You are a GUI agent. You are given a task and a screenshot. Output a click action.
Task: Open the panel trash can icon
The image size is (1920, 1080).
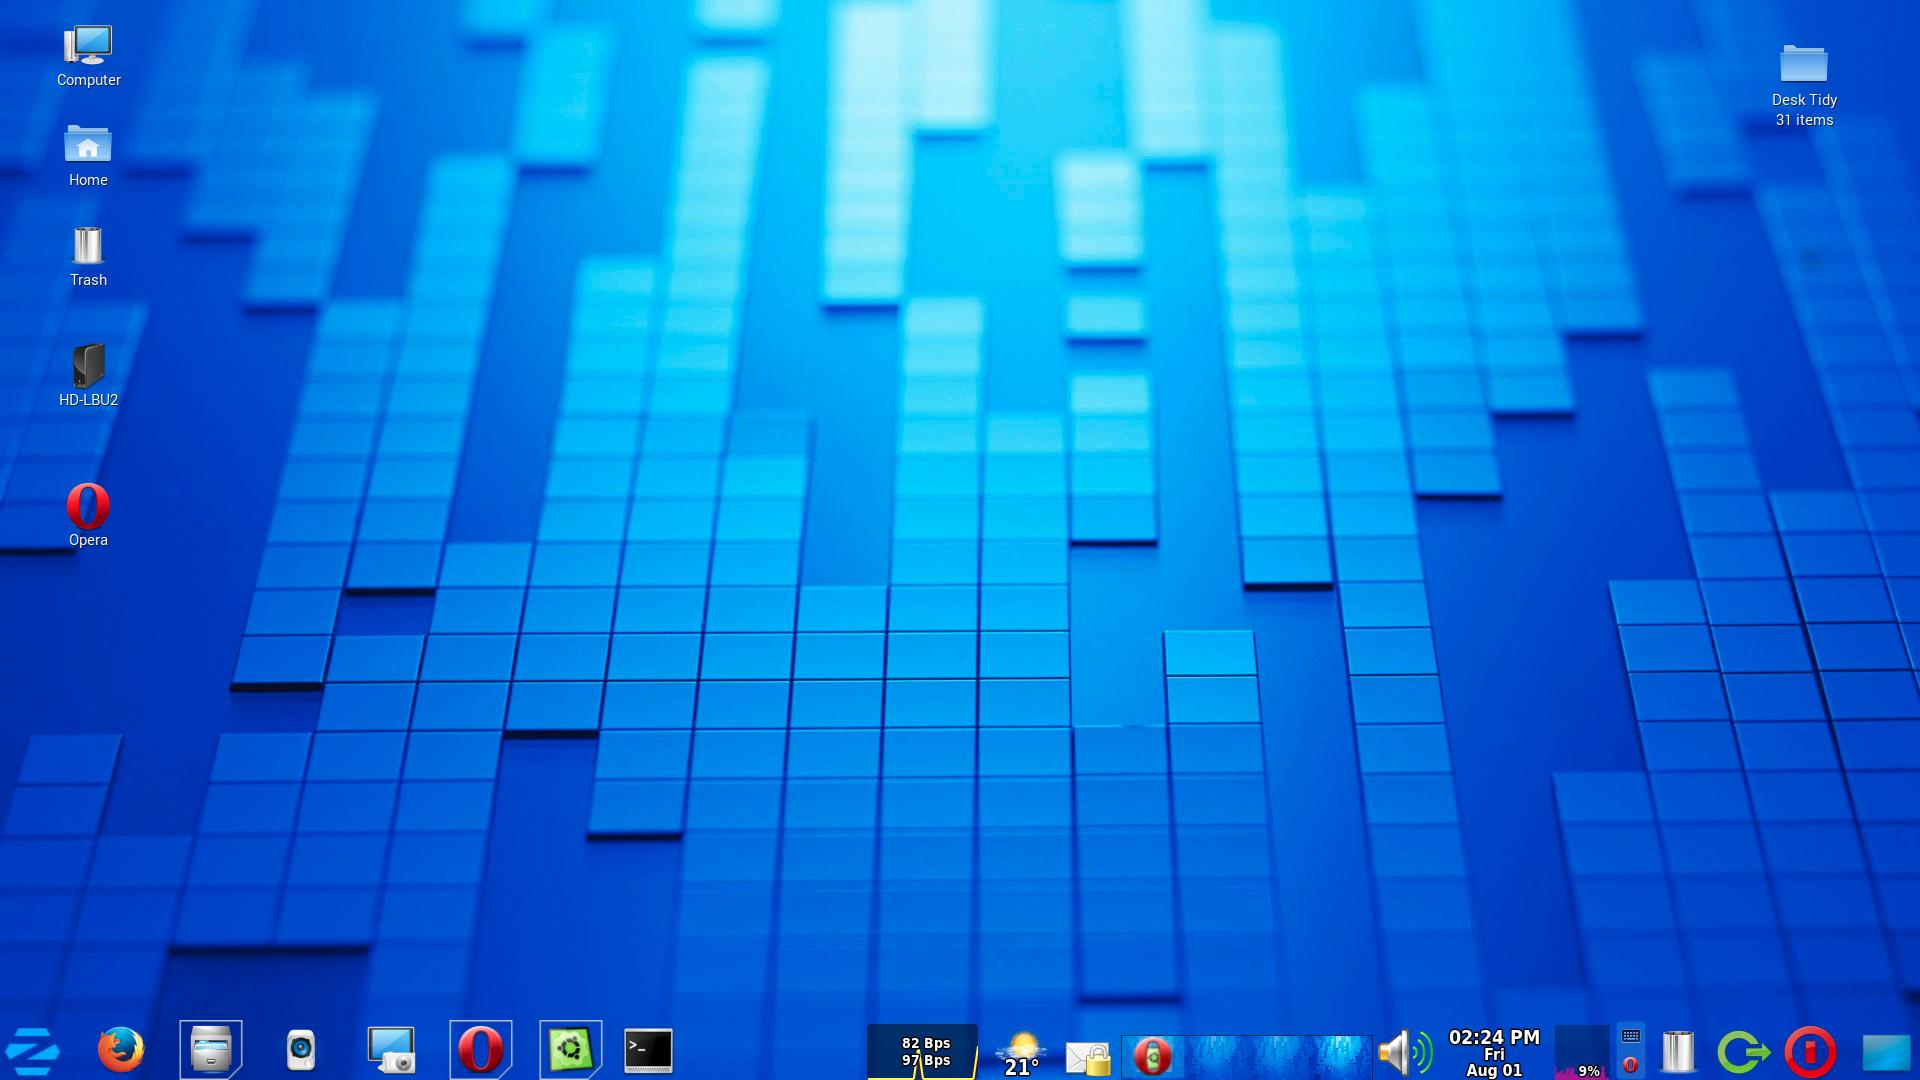click(x=1678, y=1052)
